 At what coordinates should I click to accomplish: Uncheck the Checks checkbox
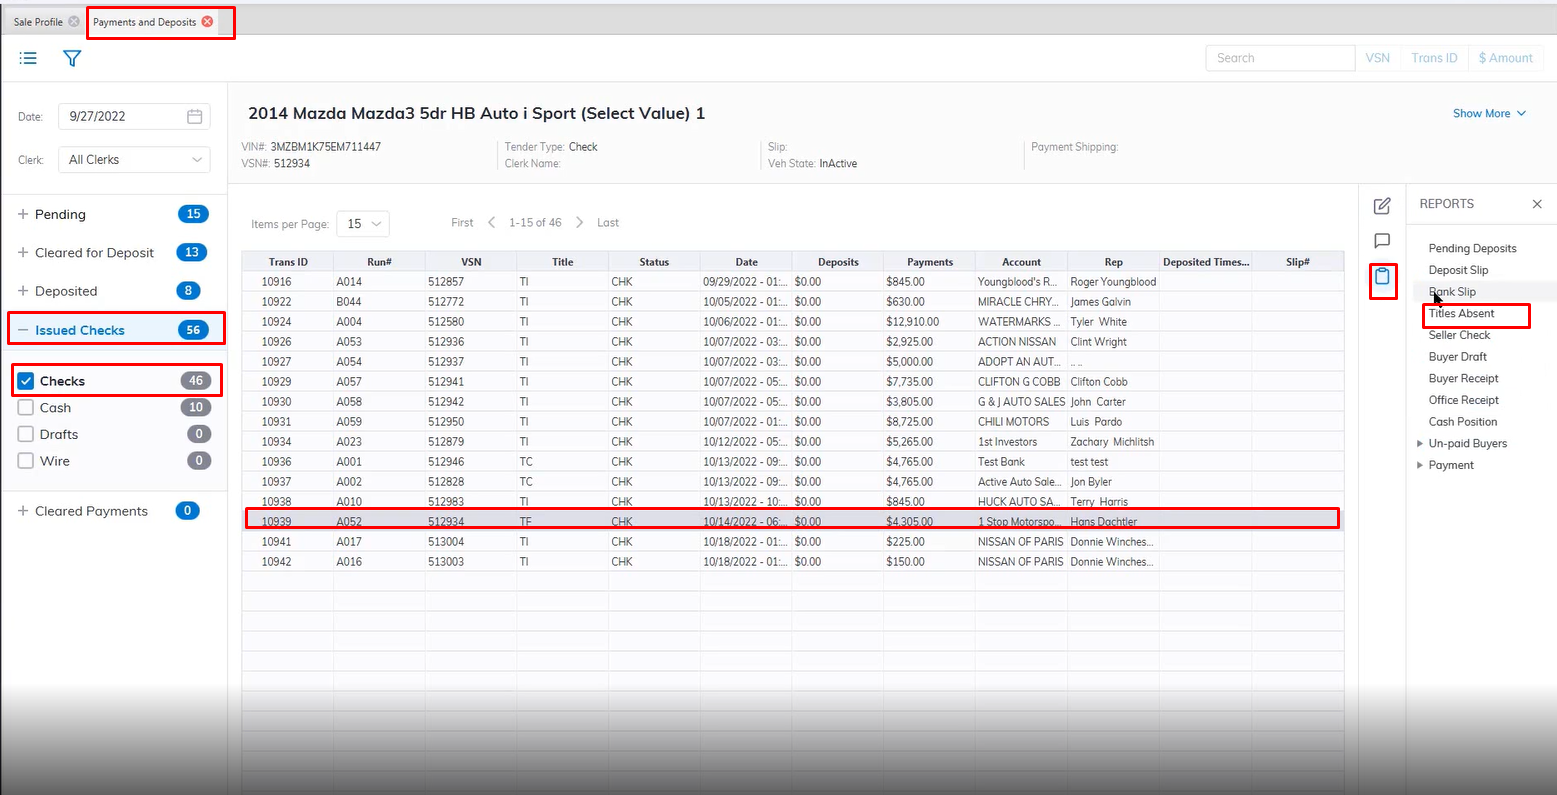point(26,381)
